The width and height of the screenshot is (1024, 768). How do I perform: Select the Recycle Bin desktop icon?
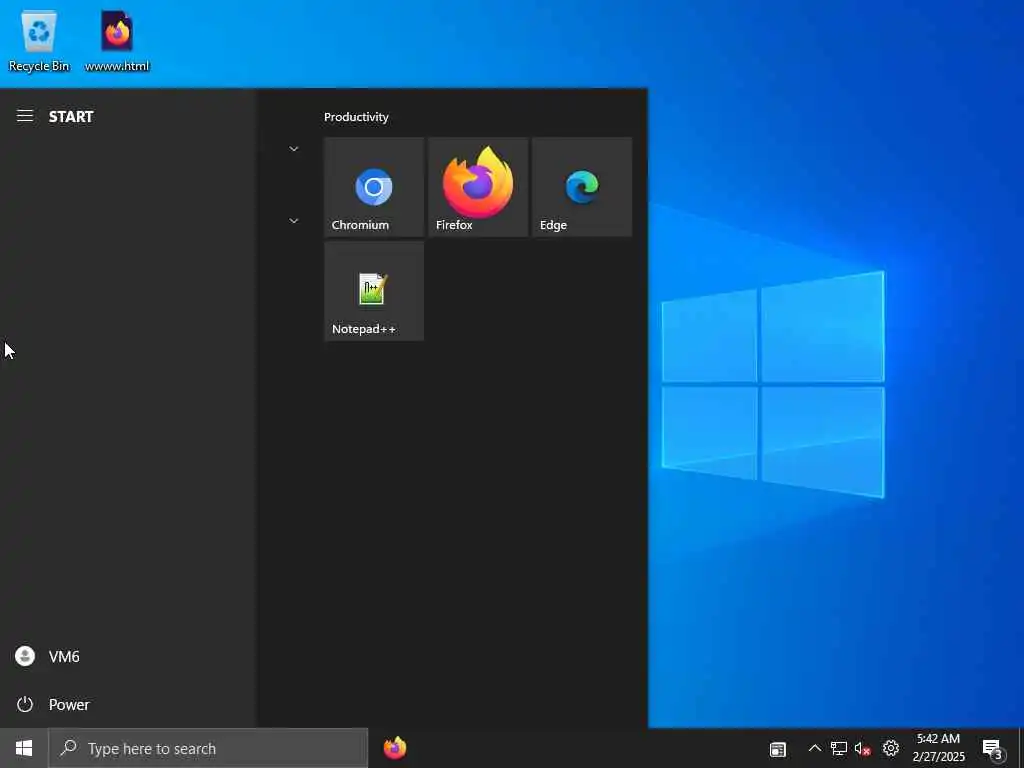[39, 42]
